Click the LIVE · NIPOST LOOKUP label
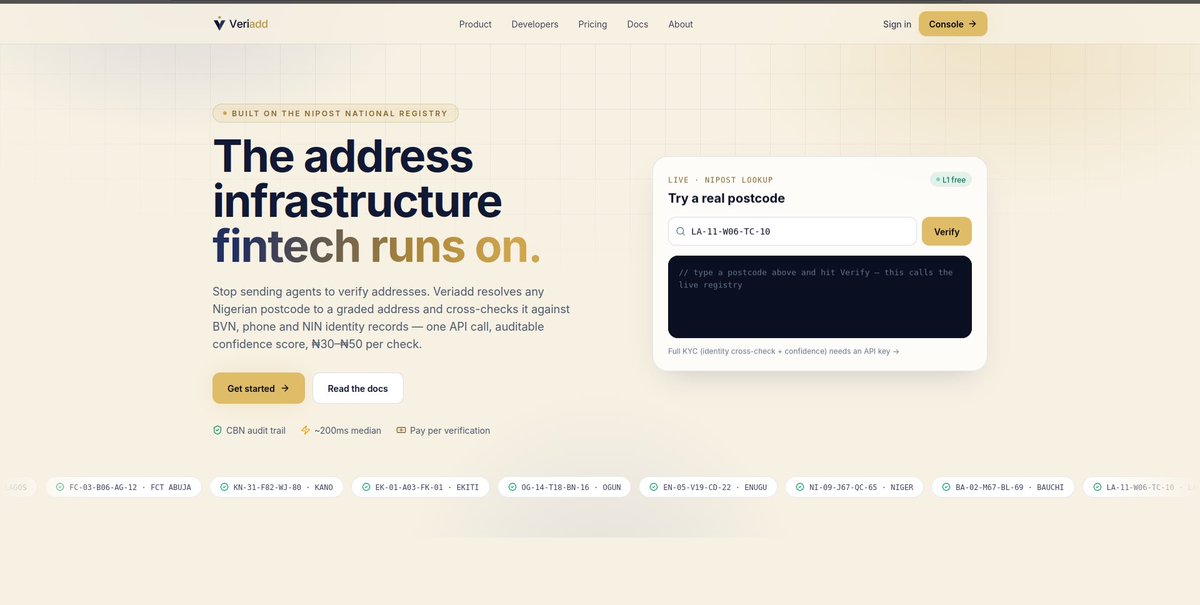This screenshot has height=605, width=1200. pyautogui.click(x=720, y=180)
